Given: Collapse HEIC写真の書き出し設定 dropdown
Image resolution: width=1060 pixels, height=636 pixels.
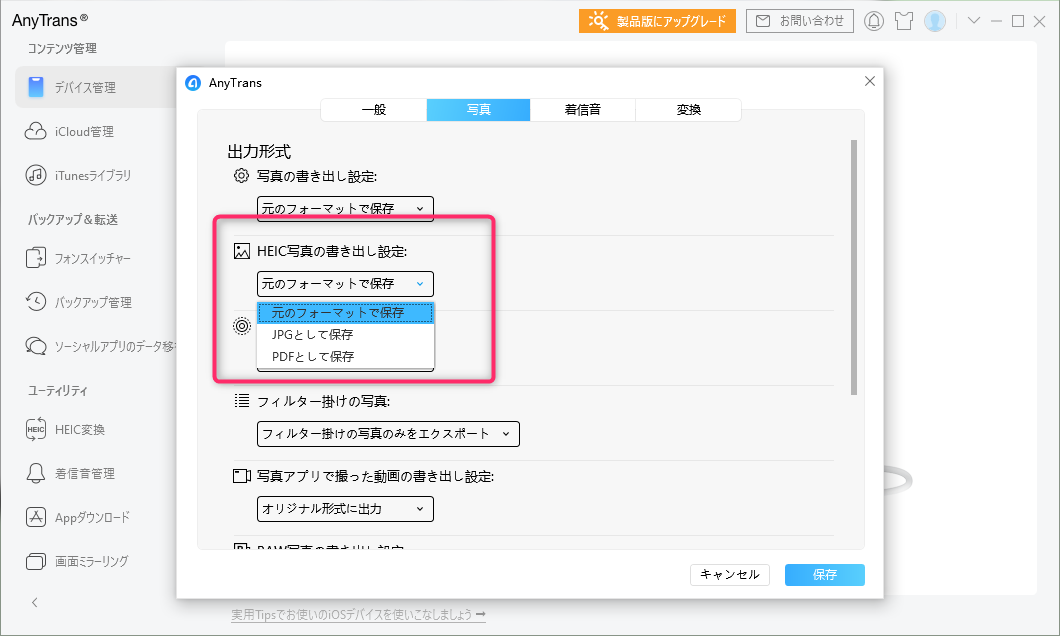Looking at the screenshot, I should coord(345,284).
